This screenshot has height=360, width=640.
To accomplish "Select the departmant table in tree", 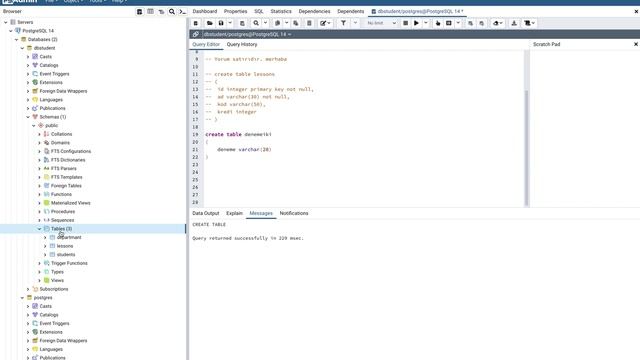I will click(69, 238).
